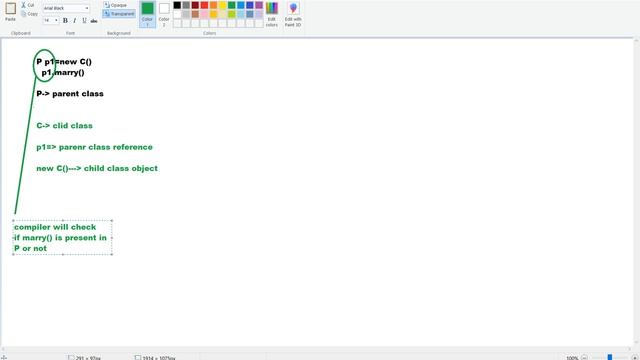Click the 100% zoom level label

[x=572, y=358]
